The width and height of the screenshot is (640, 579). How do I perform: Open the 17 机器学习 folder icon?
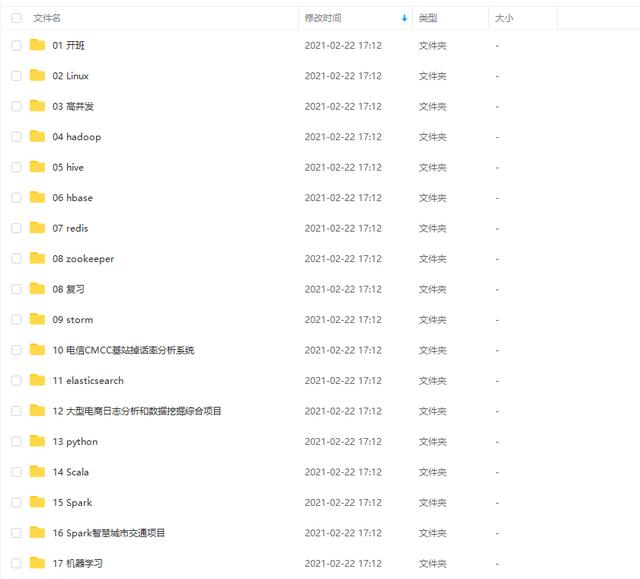click(37, 563)
